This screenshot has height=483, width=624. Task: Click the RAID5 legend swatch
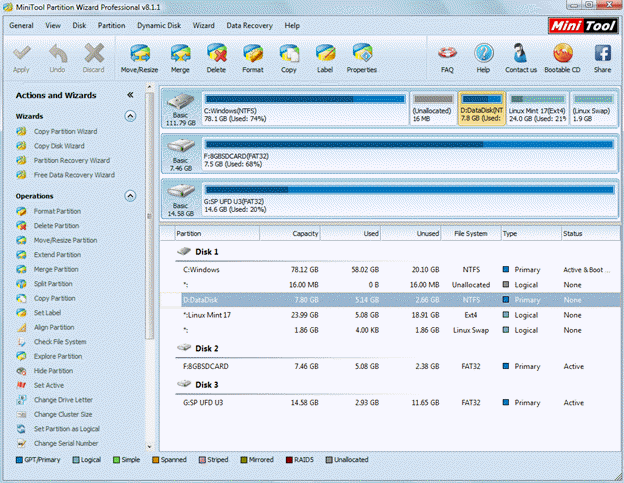pos(289,460)
